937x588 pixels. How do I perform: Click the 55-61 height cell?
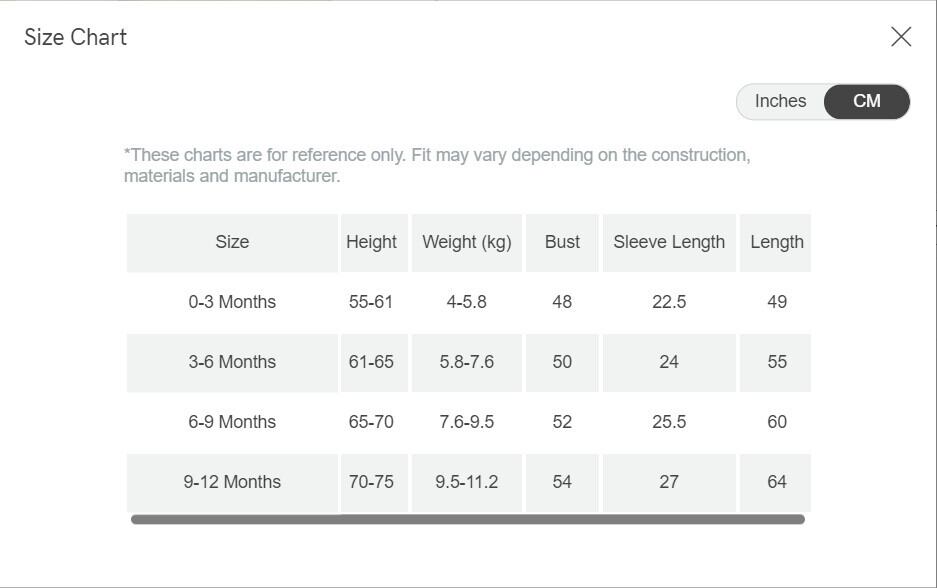tap(371, 302)
